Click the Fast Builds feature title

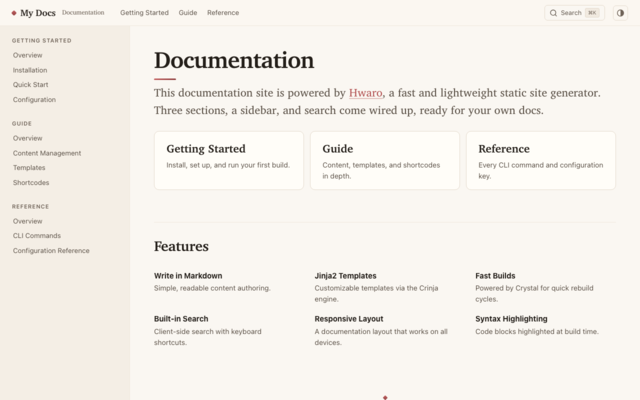pos(495,276)
